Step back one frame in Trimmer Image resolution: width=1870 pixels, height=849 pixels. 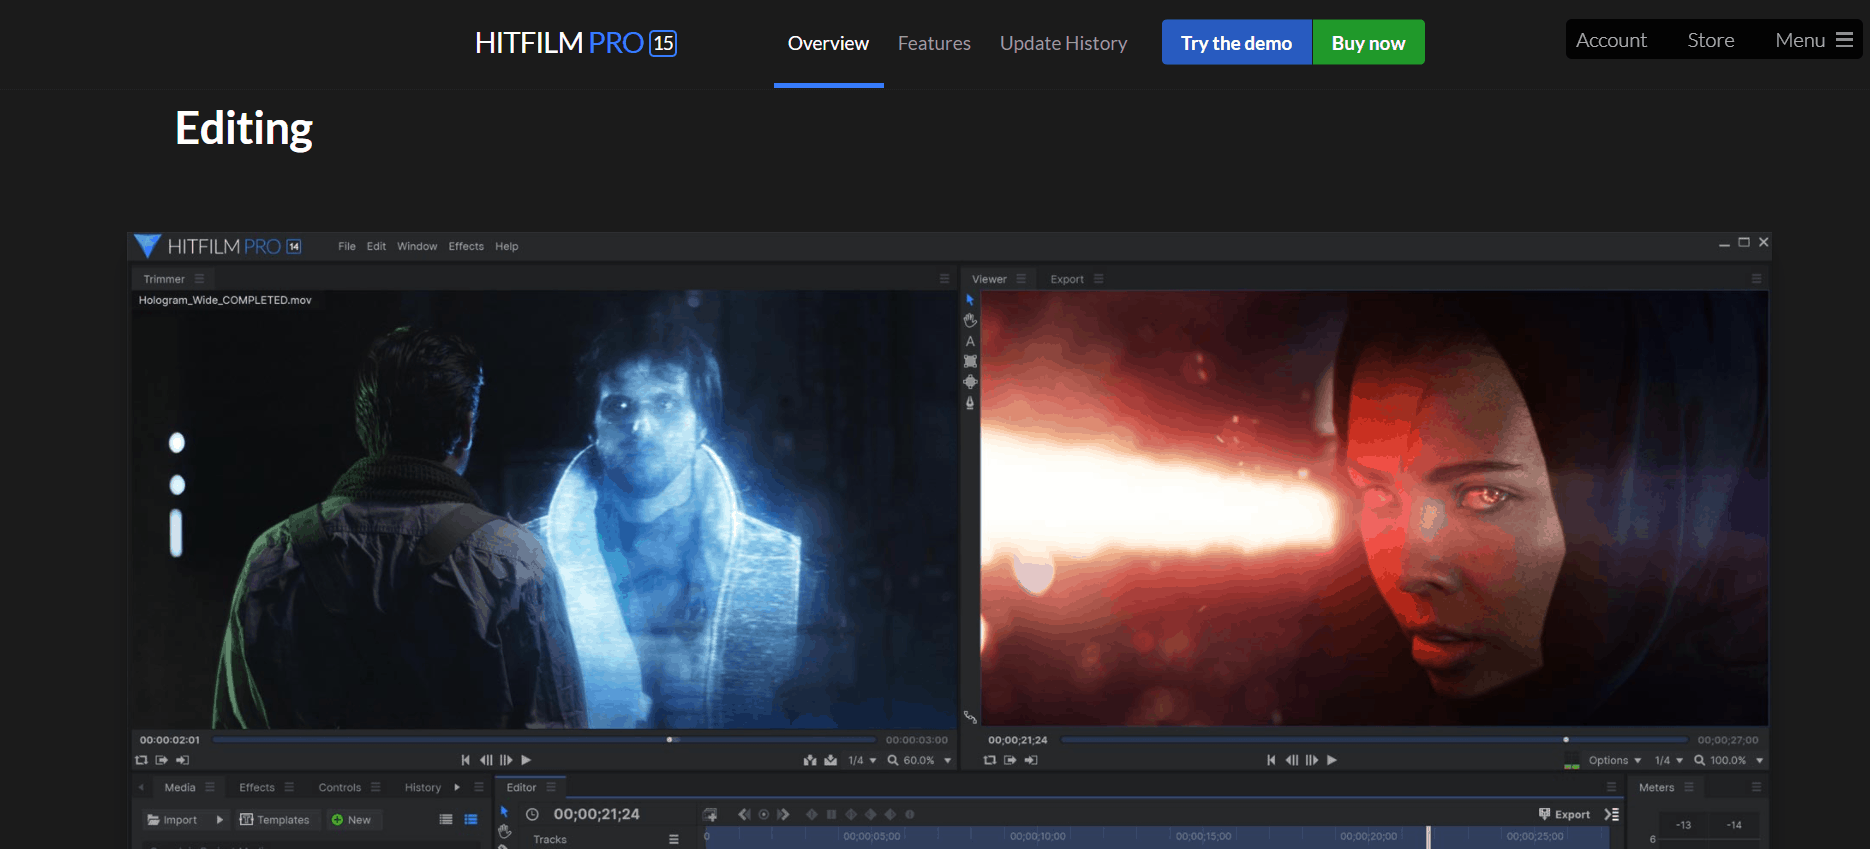pyautogui.click(x=486, y=760)
